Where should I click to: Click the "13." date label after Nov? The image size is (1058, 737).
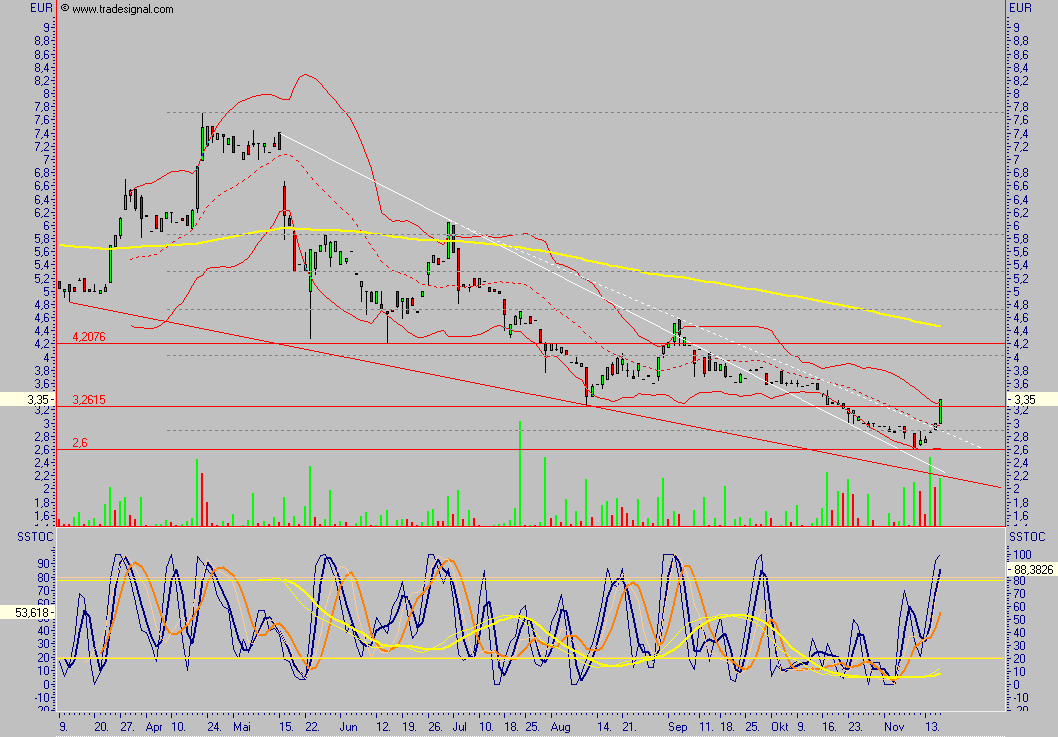tap(932, 727)
